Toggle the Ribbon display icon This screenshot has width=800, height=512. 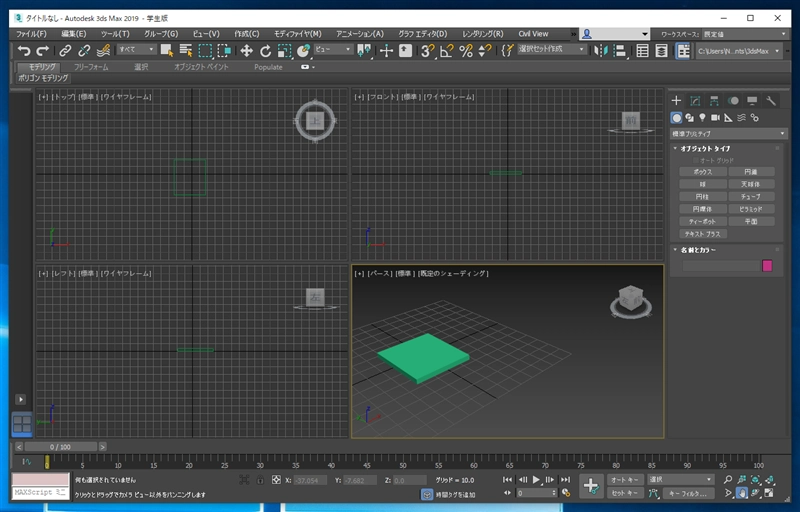pyautogui.click(x=683, y=50)
